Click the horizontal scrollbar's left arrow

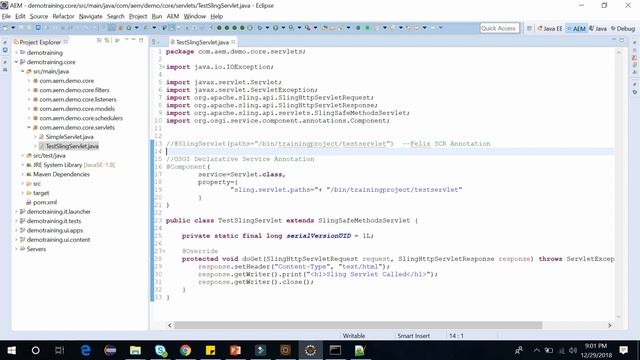pos(170,325)
